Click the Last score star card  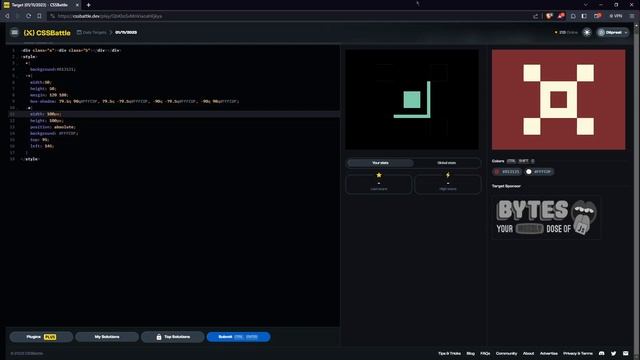click(379, 184)
